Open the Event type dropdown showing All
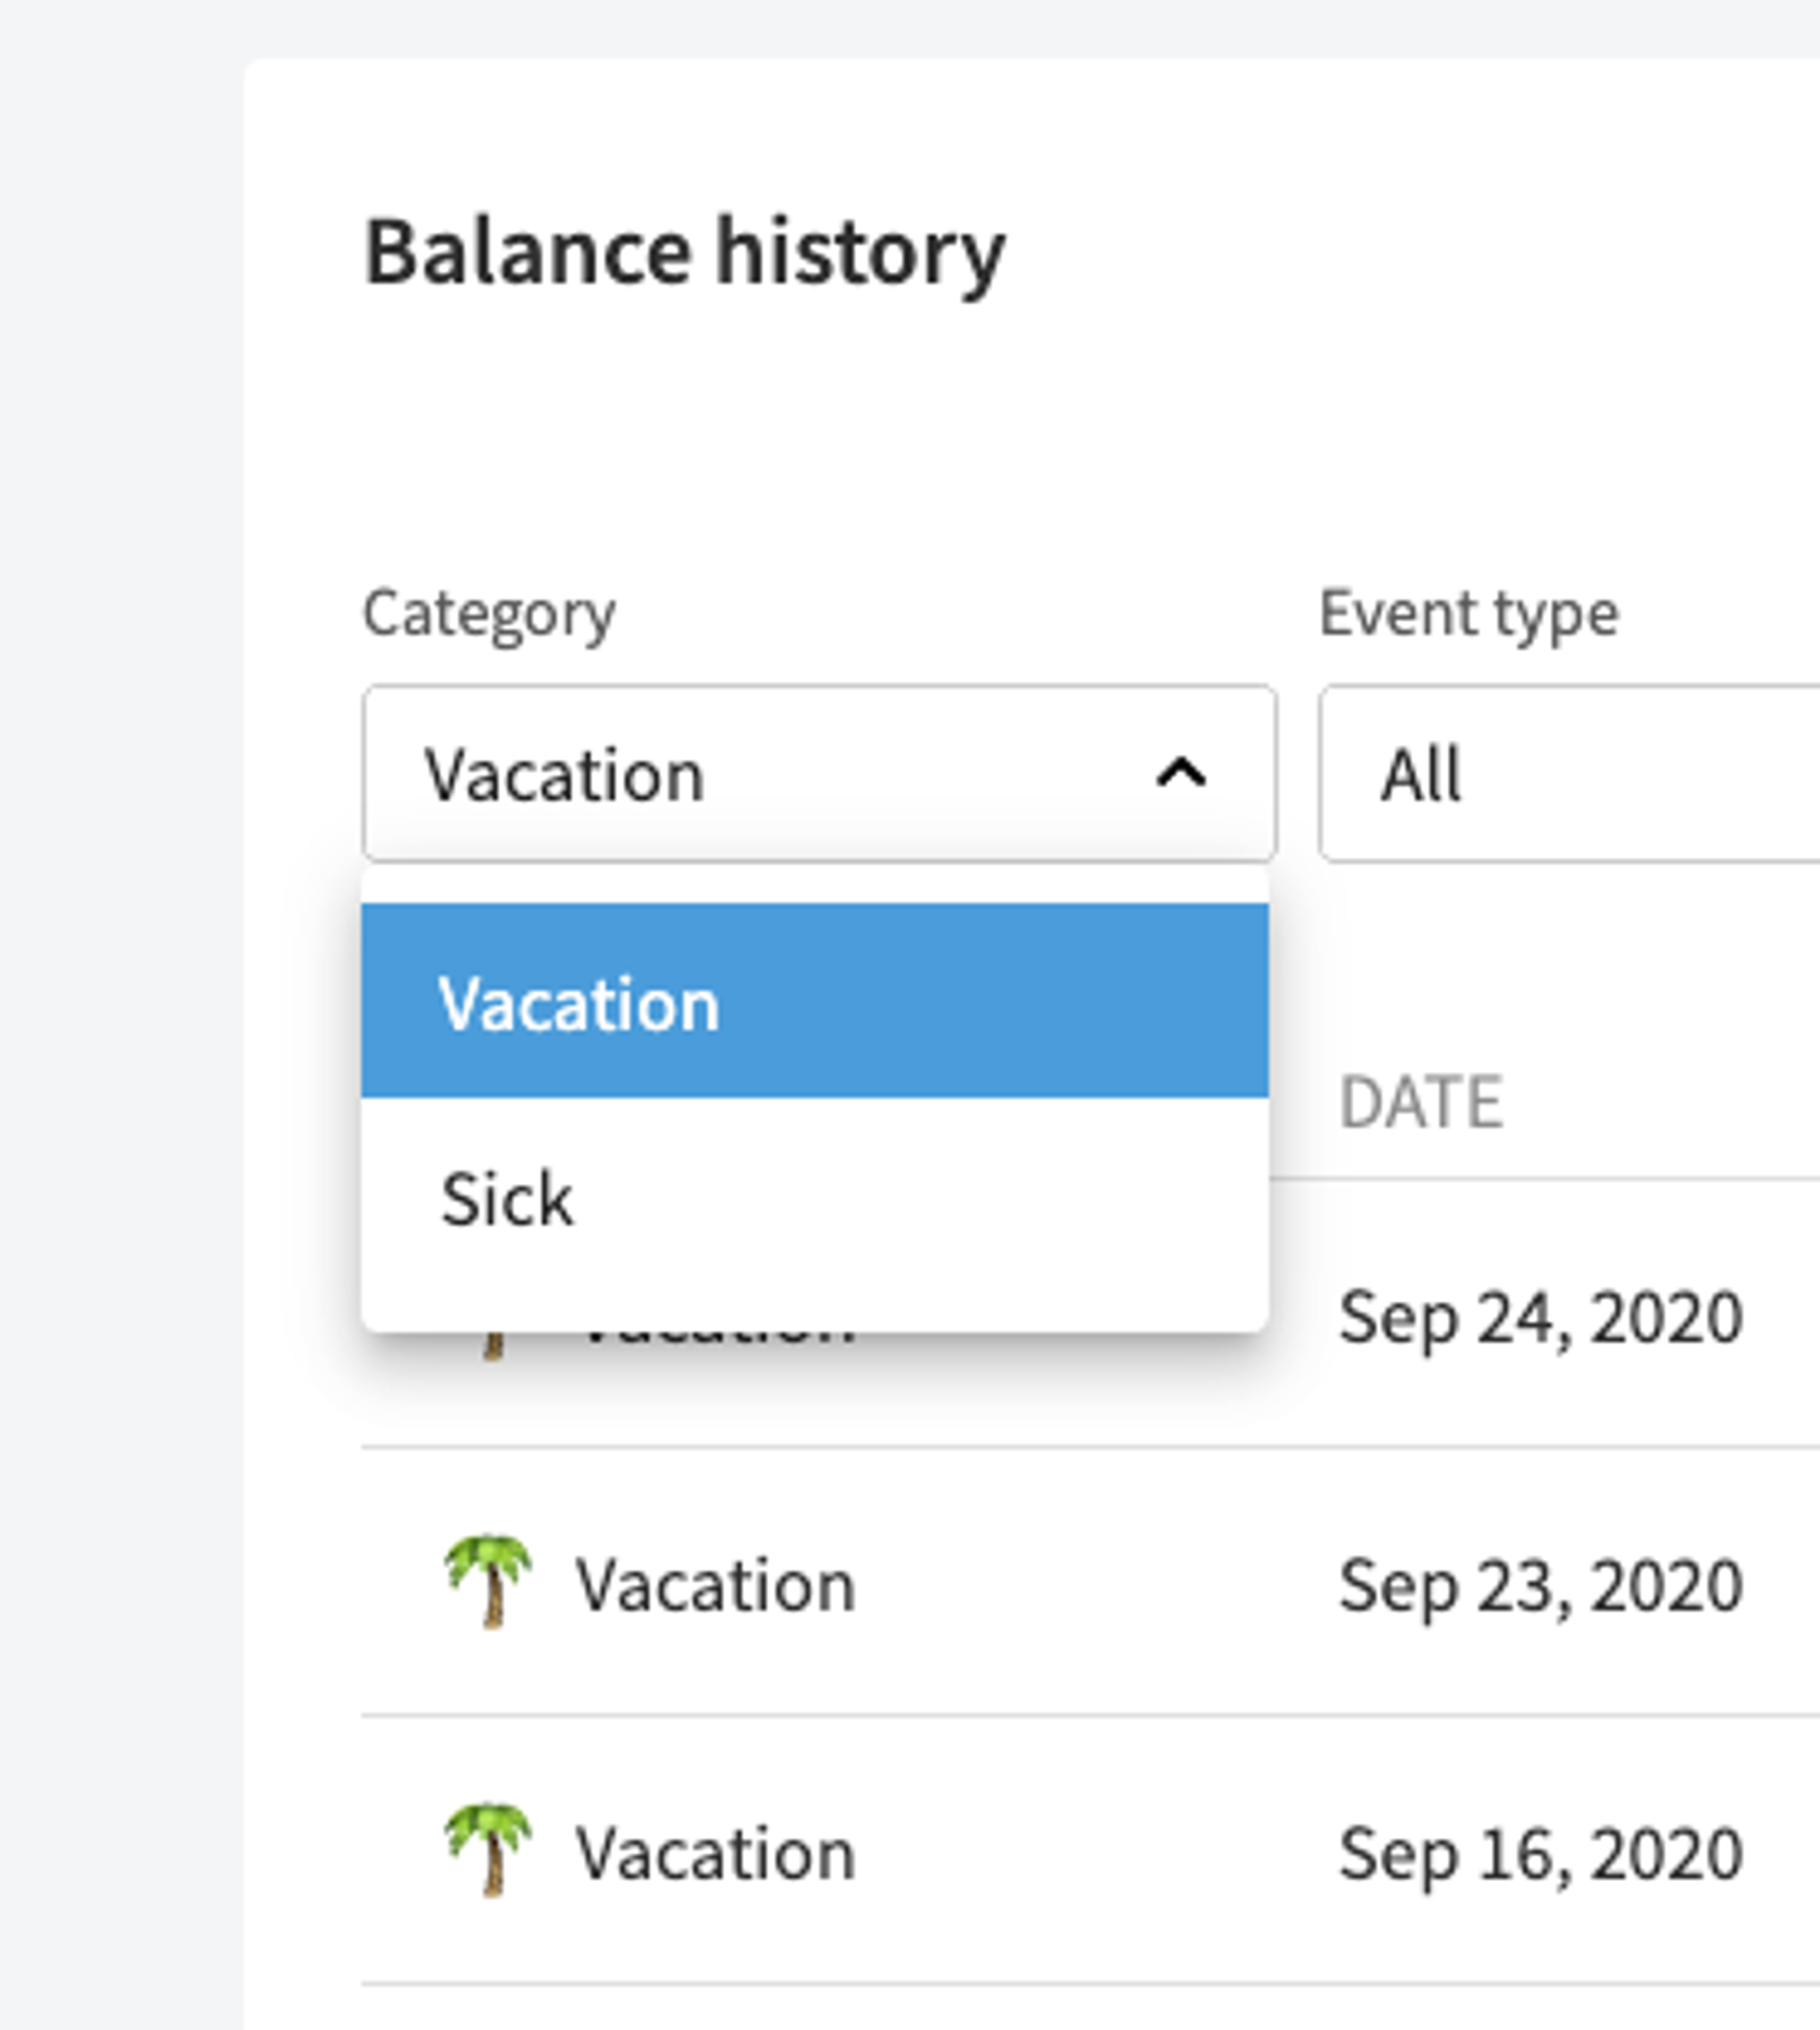The image size is (1820, 2030). 1570,773
